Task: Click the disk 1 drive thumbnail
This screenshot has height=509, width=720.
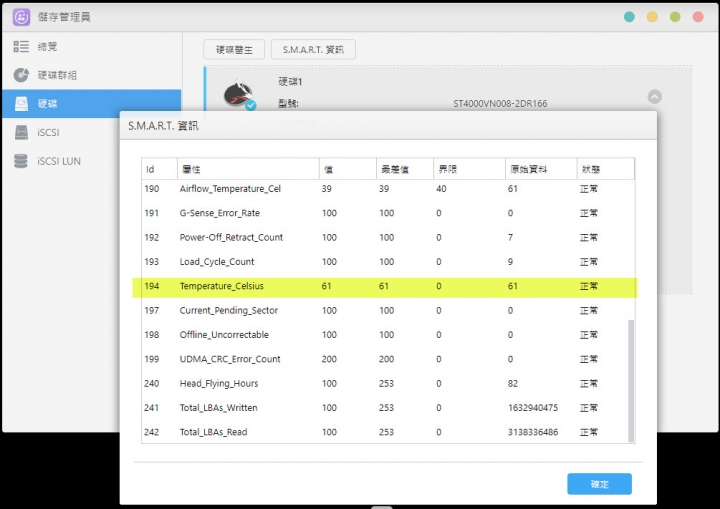Action: pyautogui.click(x=239, y=95)
